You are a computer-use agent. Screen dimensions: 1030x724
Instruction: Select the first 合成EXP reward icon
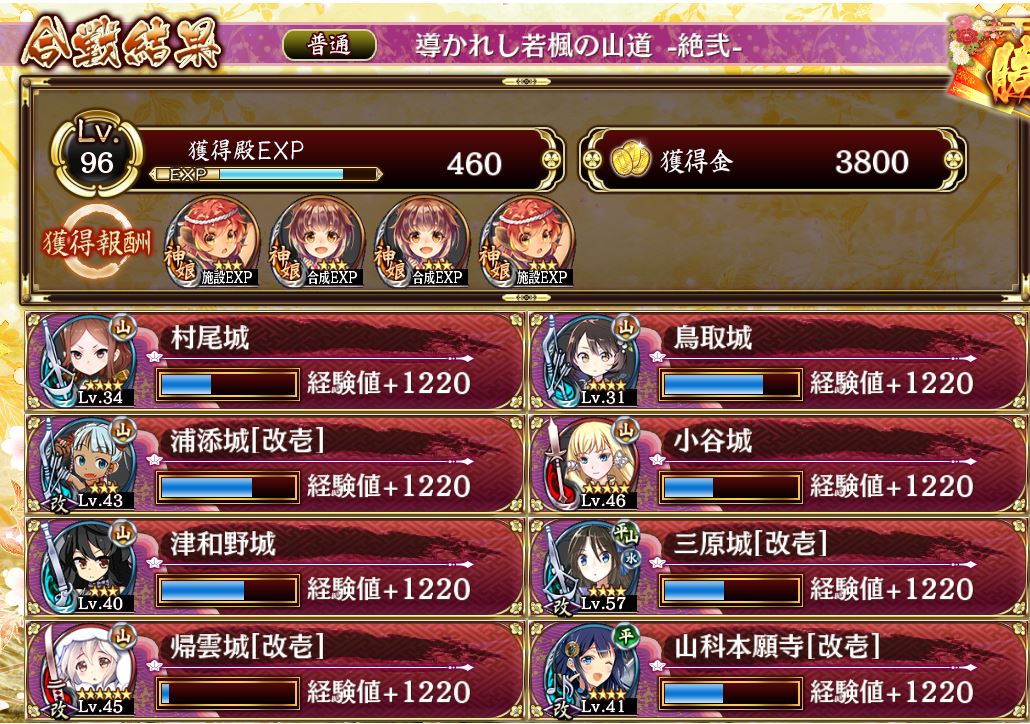(x=317, y=242)
